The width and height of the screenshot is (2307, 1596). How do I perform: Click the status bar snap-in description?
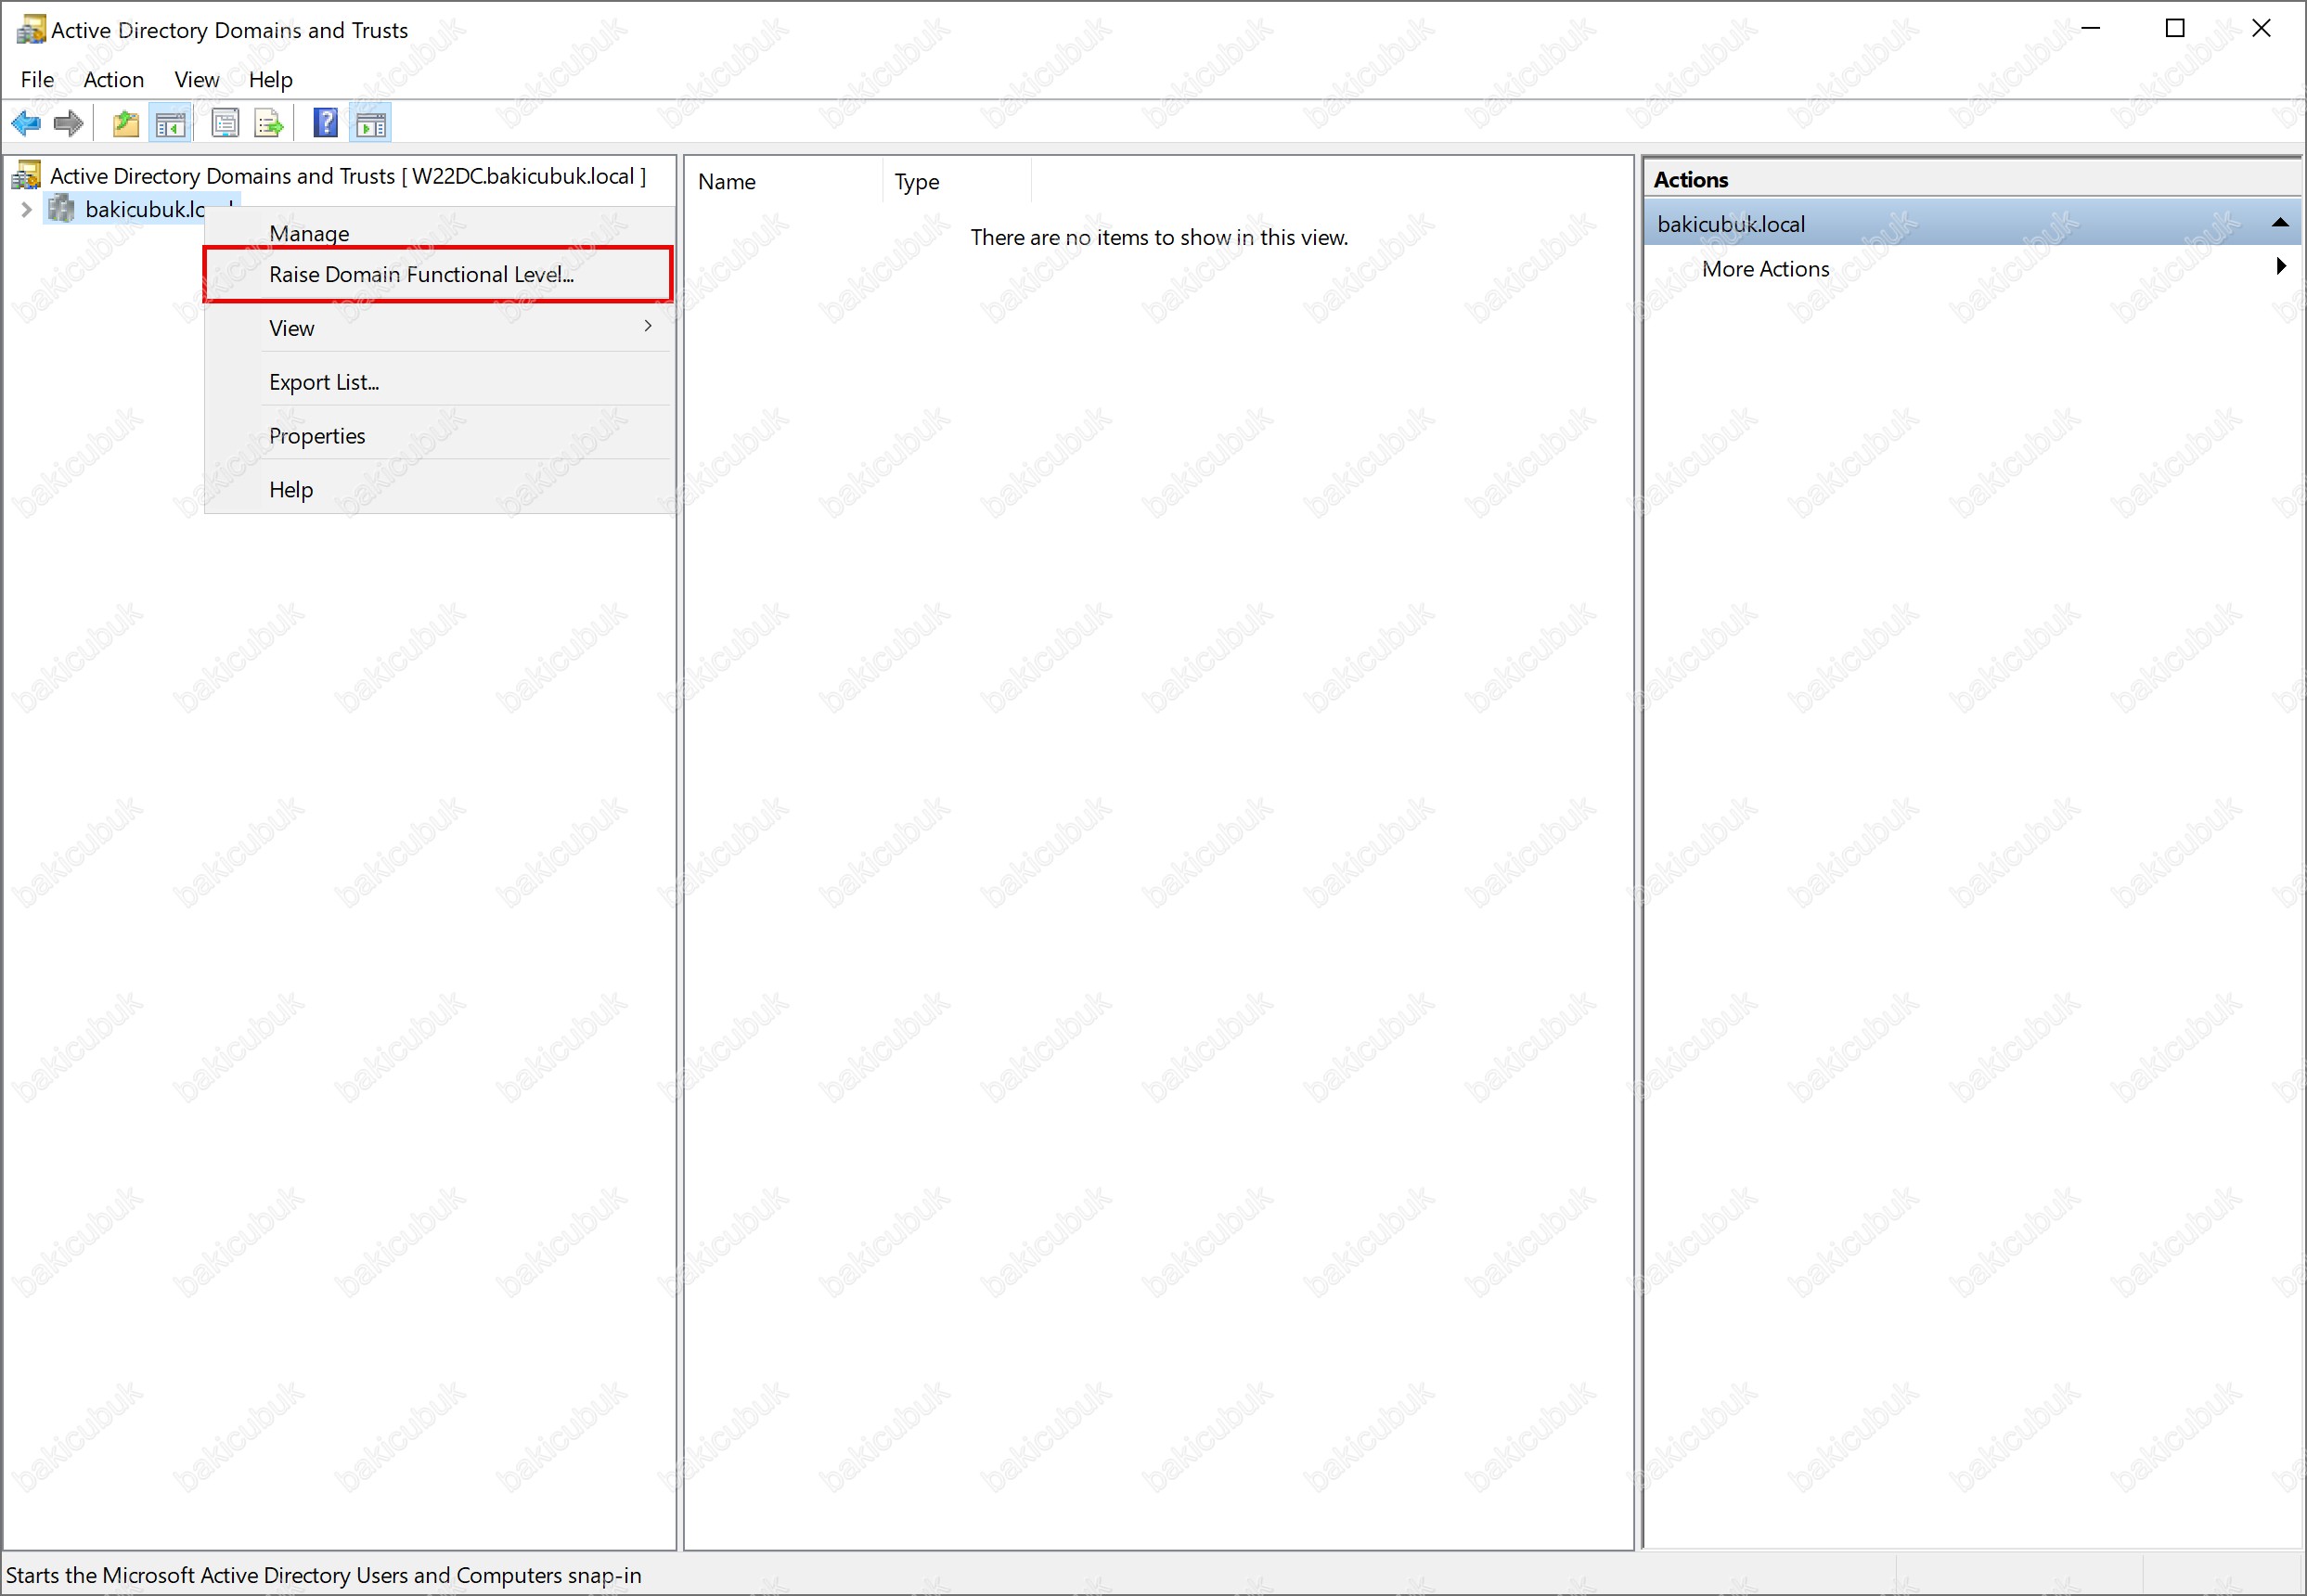tap(324, 1575)
